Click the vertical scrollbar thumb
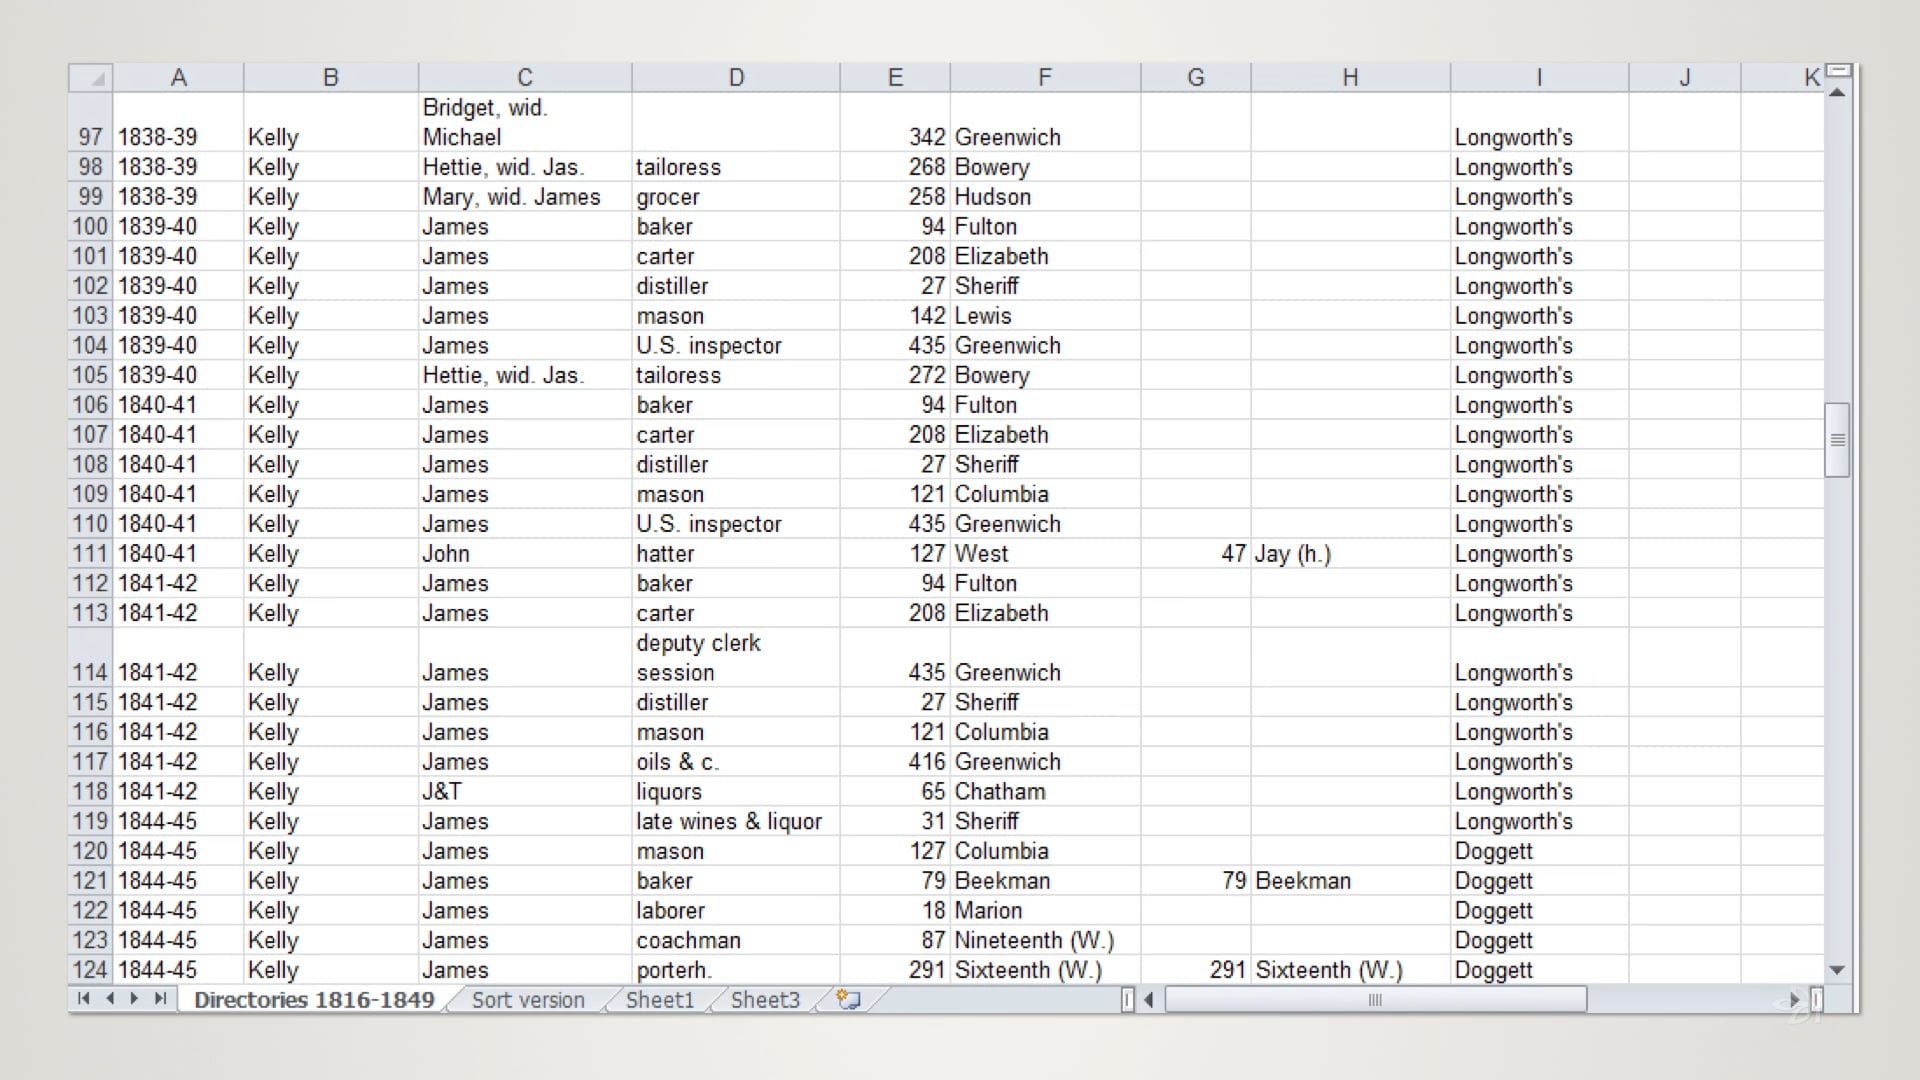 point(1837,438)
